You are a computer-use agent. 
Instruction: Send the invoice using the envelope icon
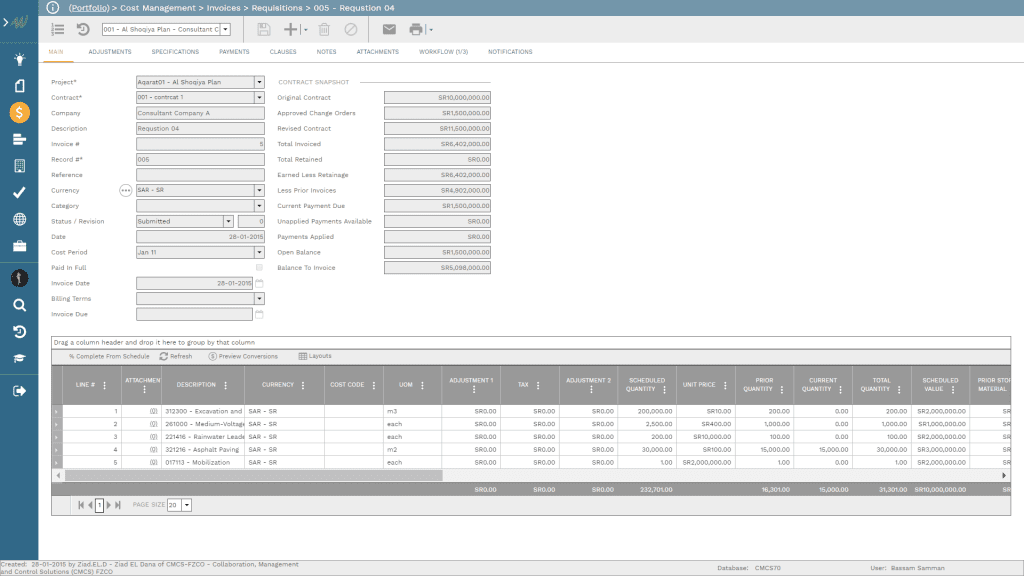click(389, 29)
